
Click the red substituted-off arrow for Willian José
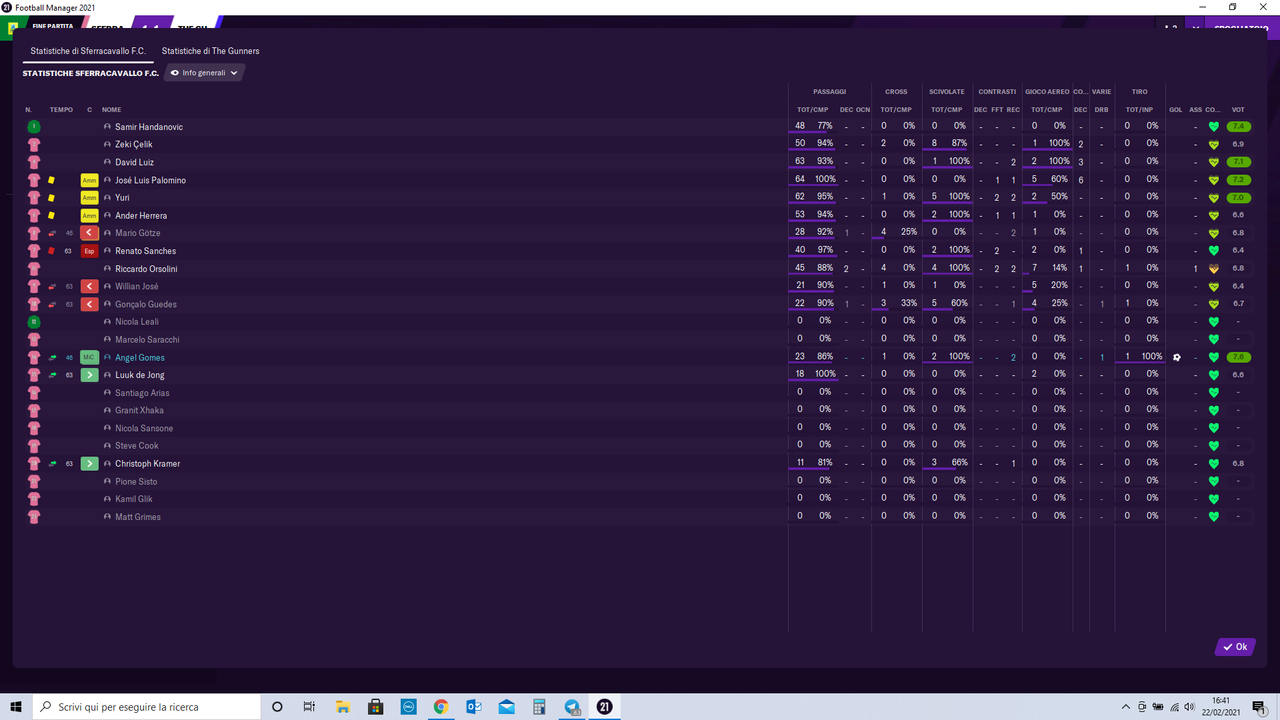click(x=90, y=287)
